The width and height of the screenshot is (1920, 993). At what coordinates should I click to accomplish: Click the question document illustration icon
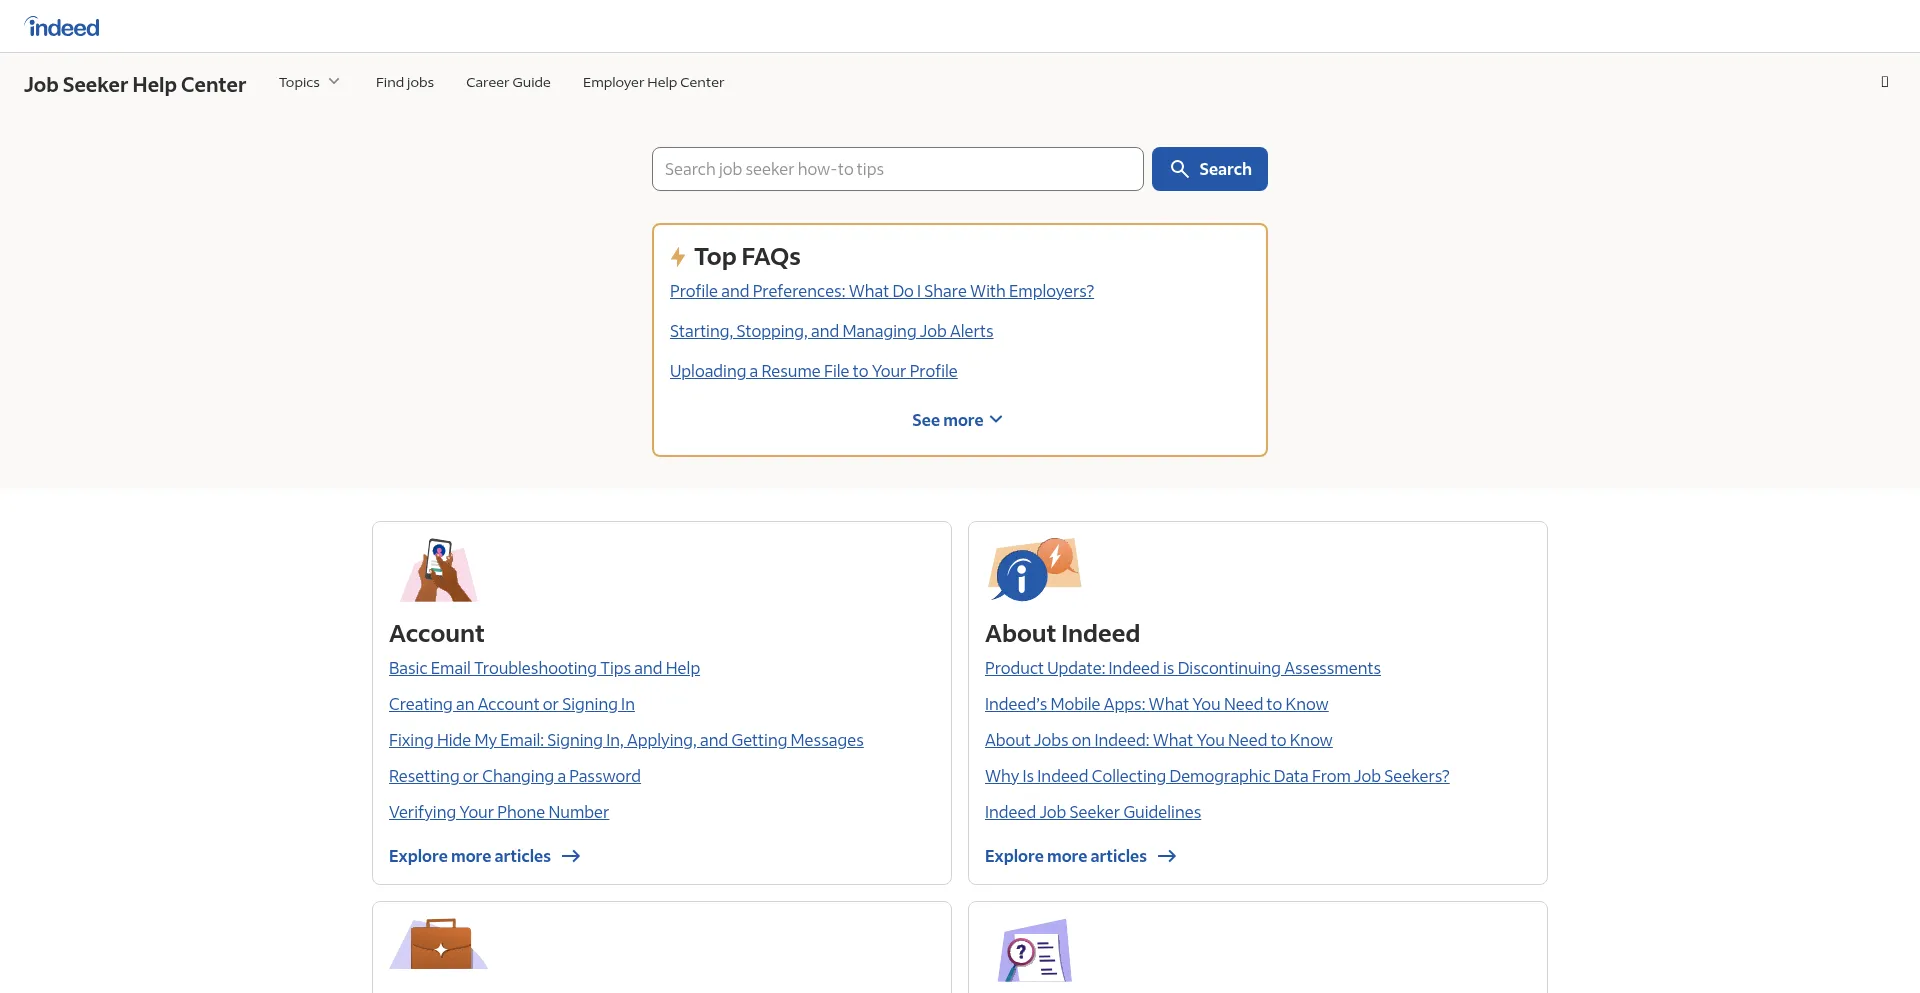tap(1035, 950)
